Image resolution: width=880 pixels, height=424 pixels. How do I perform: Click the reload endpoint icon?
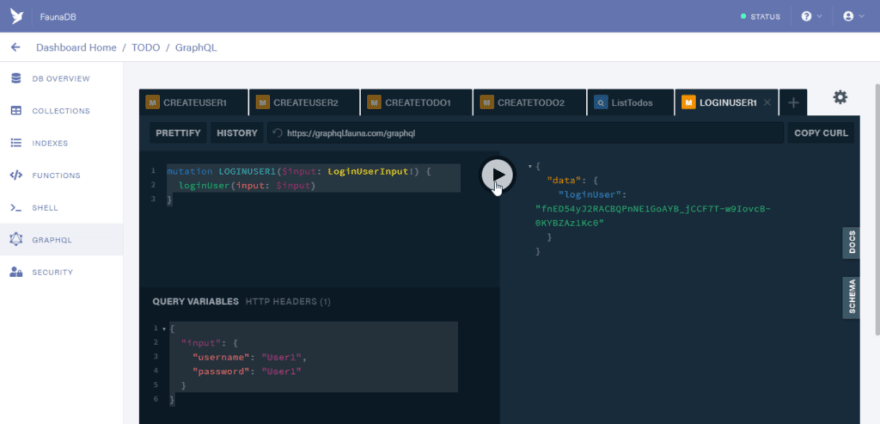pos(277,133)
